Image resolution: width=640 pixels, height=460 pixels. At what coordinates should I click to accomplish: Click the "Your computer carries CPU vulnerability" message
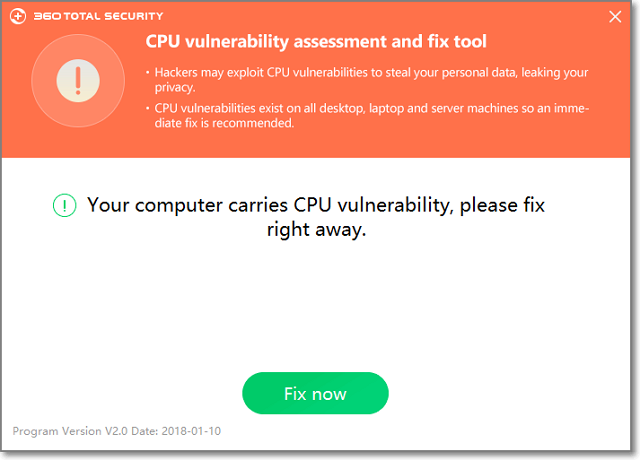tap(316, 205)
